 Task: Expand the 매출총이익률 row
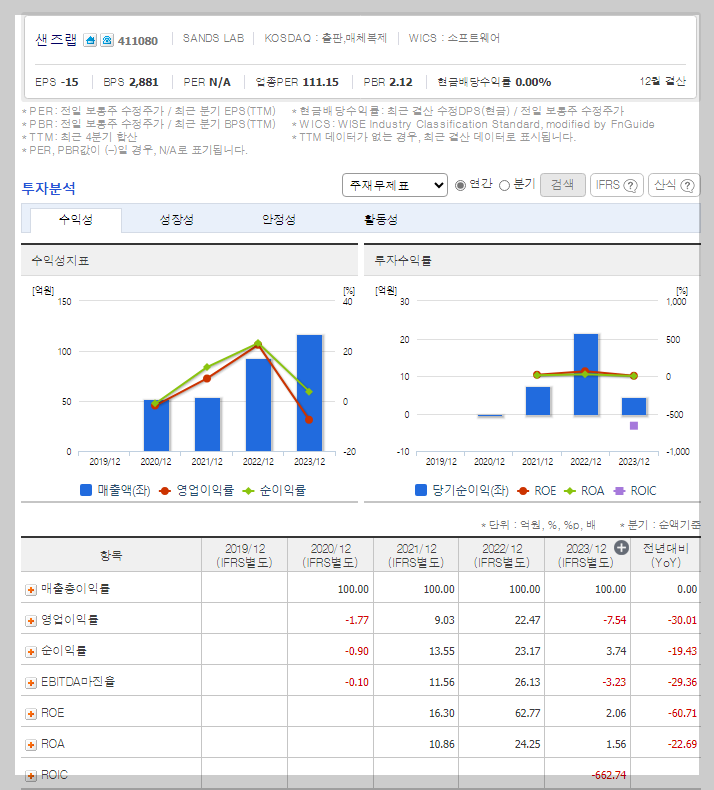tap(31, 589)
